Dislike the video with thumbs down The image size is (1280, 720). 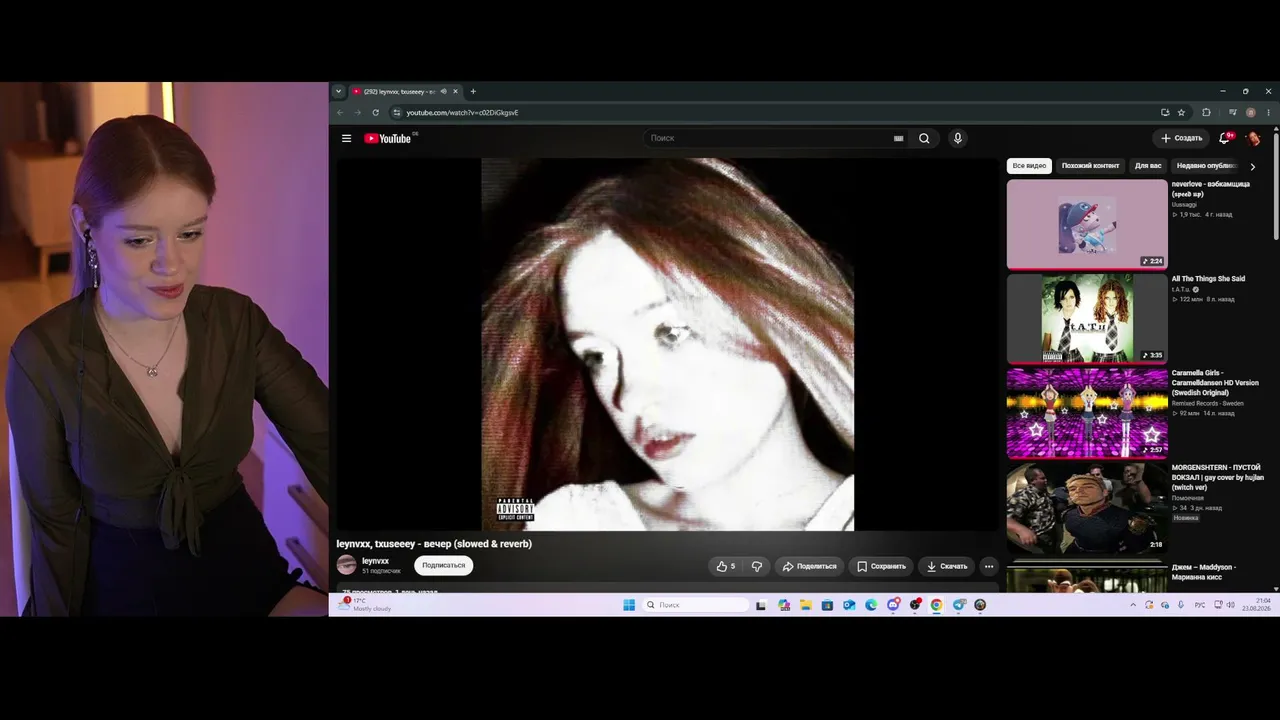756,566
